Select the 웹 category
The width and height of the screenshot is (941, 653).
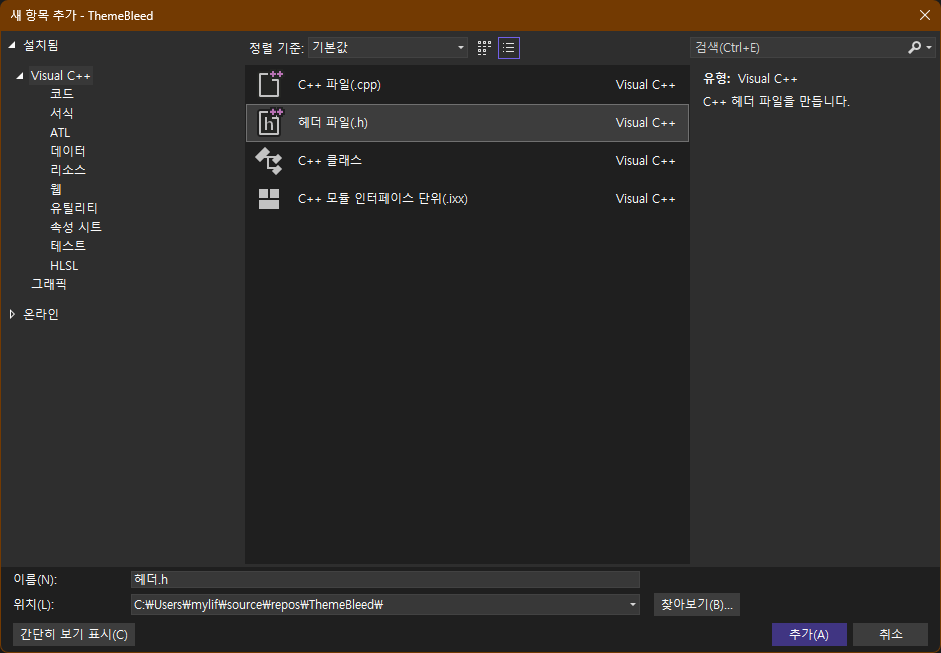point(56,189)
